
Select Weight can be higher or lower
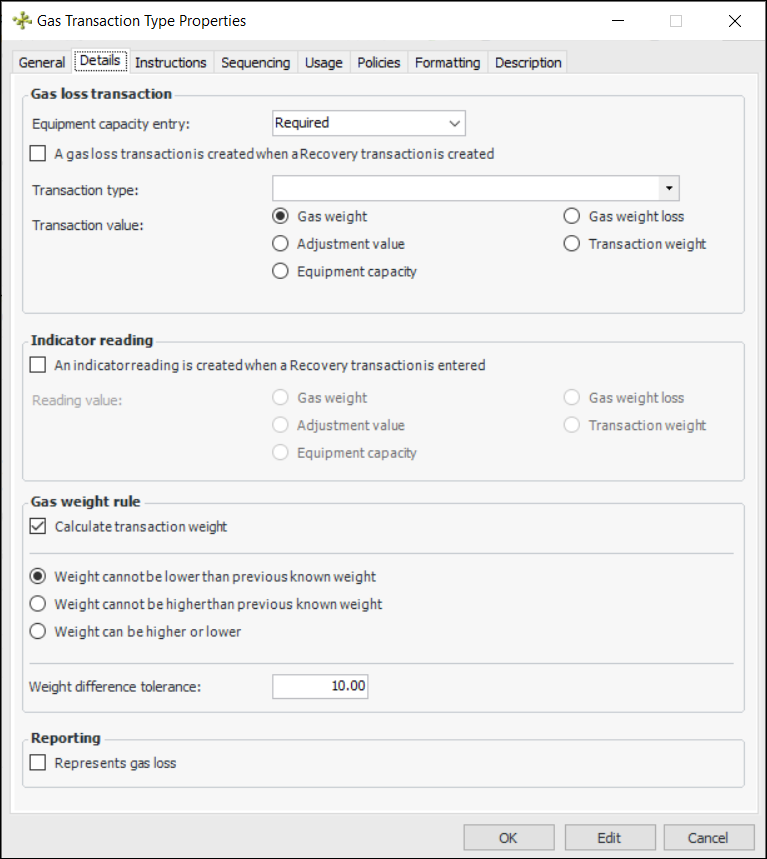[x=38, y=631]
